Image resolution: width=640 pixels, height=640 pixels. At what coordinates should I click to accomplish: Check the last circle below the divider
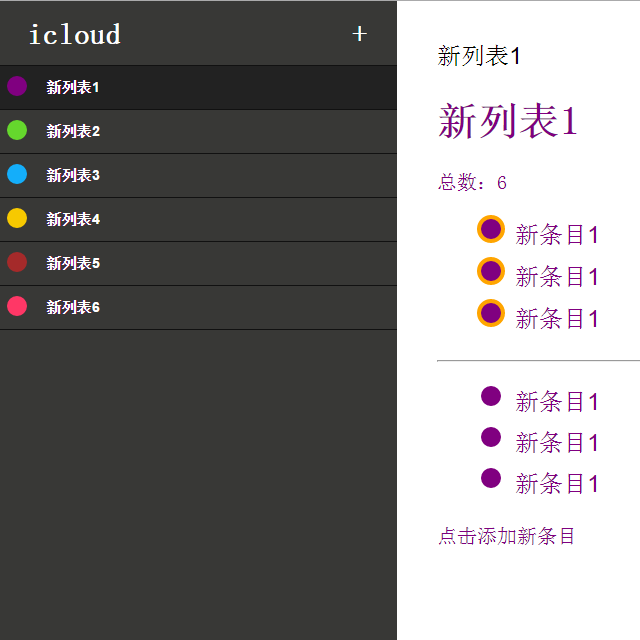point(491,478)
